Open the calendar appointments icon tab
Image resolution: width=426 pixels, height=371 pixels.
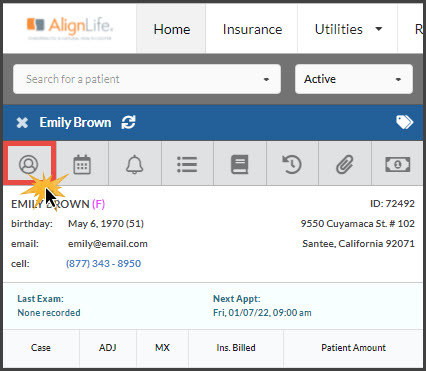coord(82,164)
